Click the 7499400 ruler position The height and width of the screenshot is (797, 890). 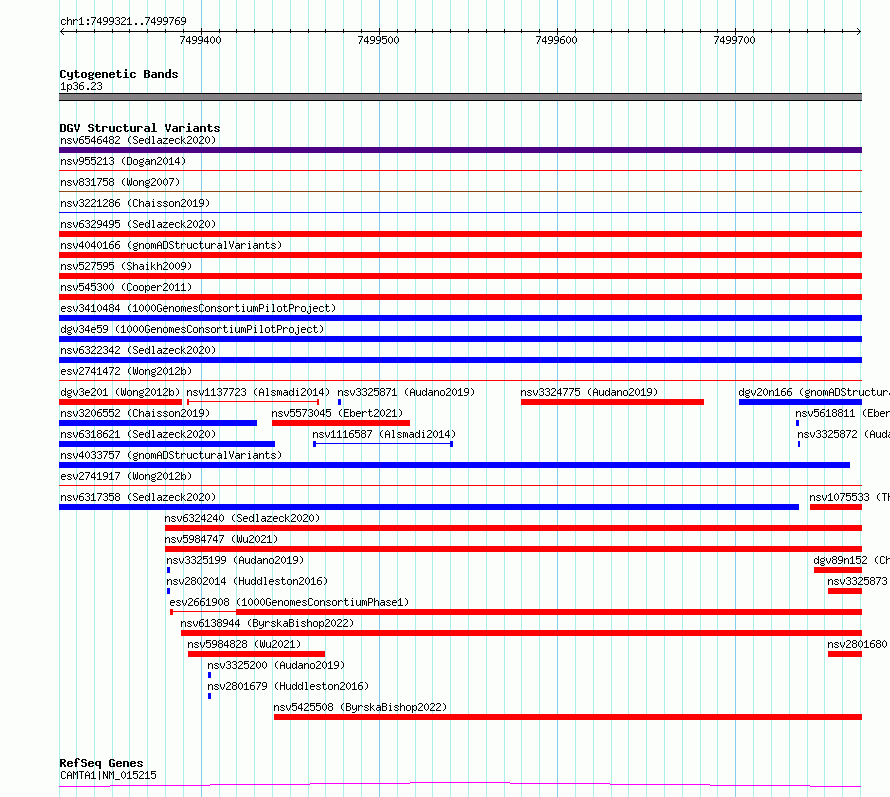[200, 40]
